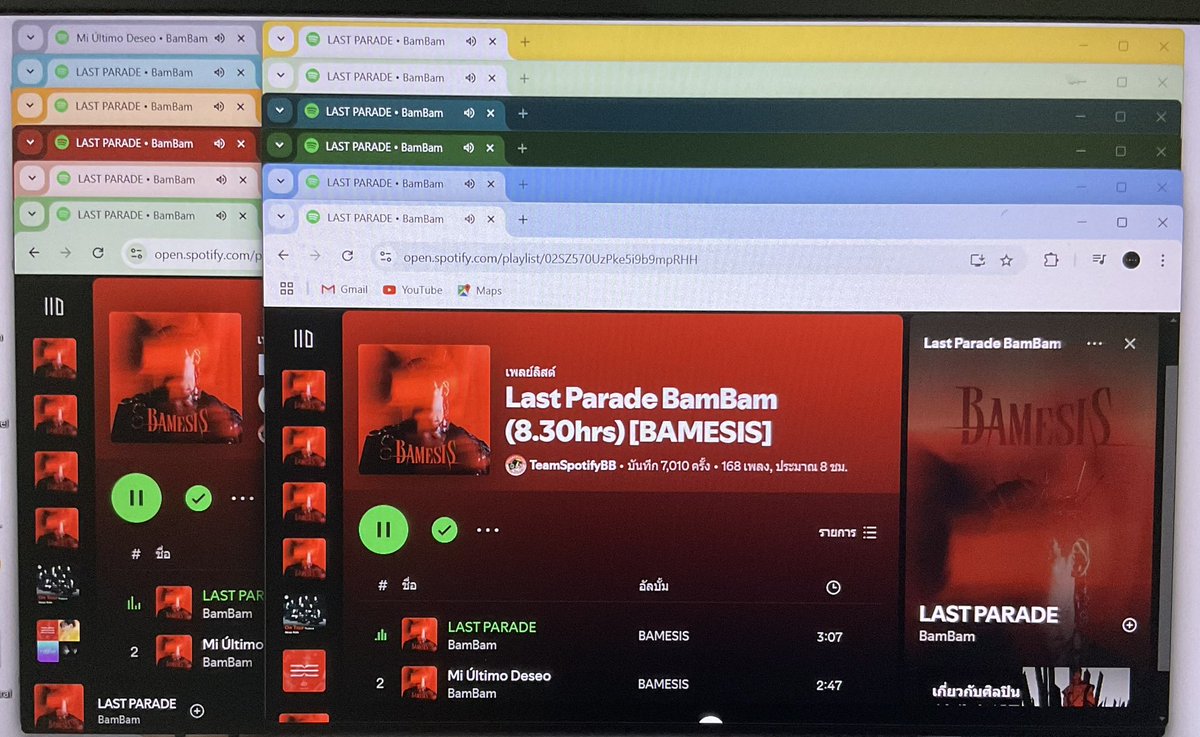Open Chrome media controls icon
This screenshot has width=1200, height=737.
click(x=1097, y=259)
